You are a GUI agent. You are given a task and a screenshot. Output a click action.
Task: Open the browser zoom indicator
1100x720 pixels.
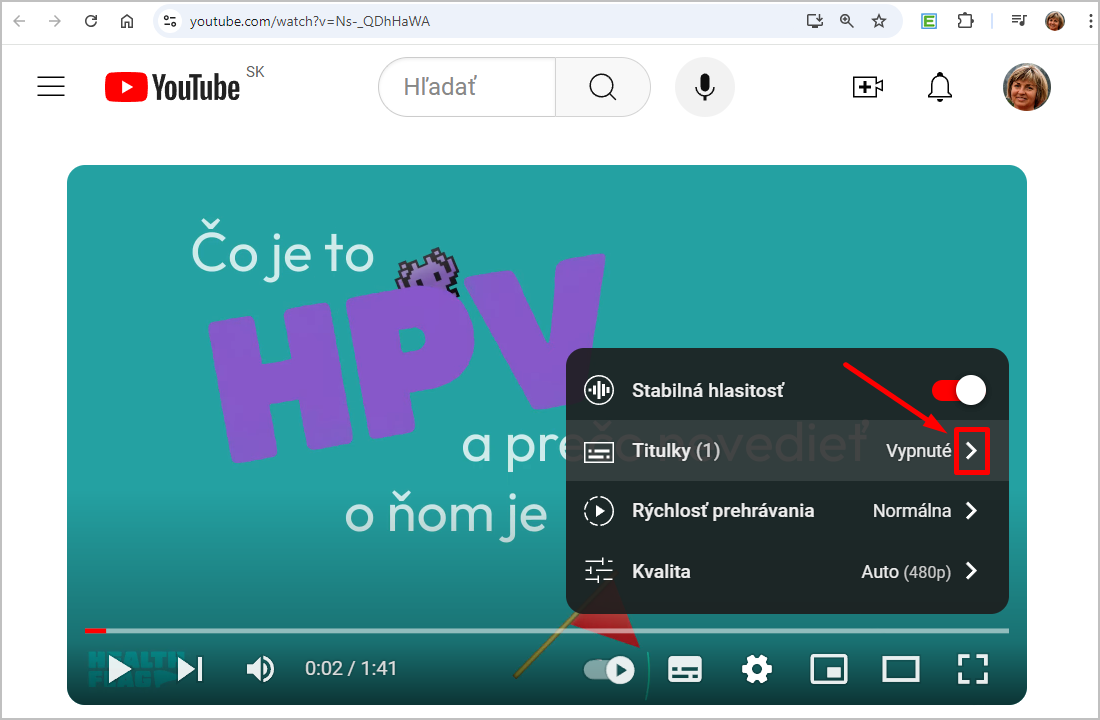tap(847, 21)
